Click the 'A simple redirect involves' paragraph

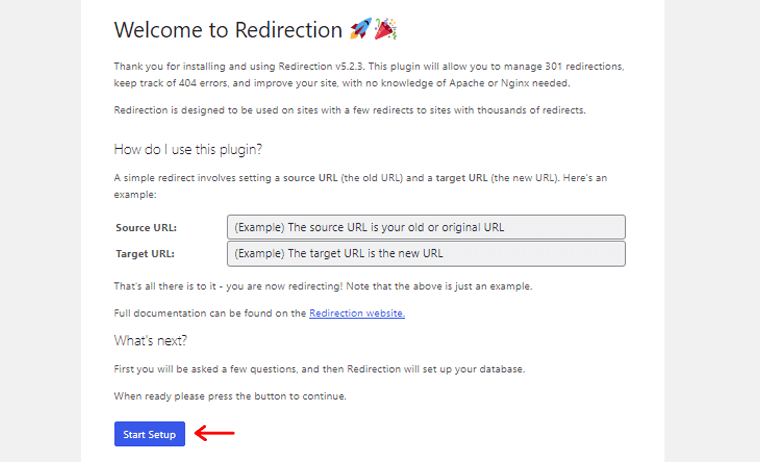[x=360, y=186]
